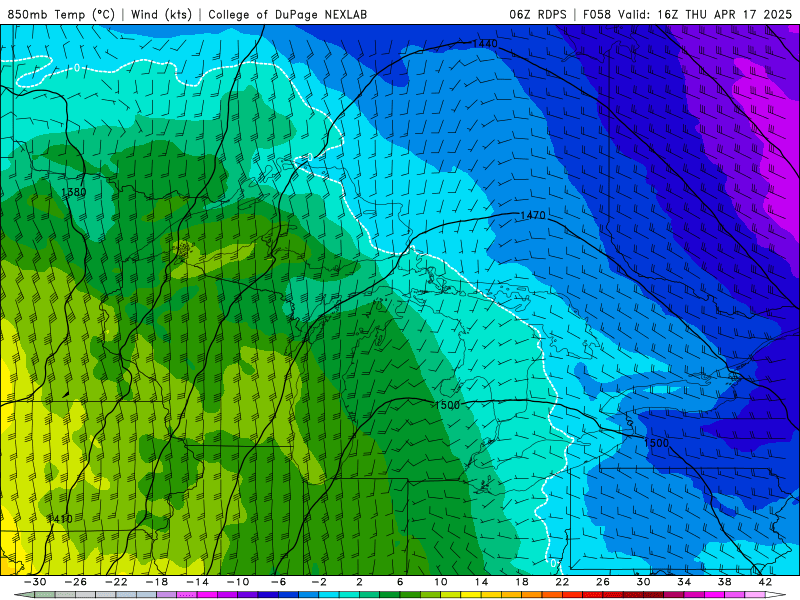Select the "06Z RDPS" model run label
Viewport: 800px width, 600px height.
(538, 14)
